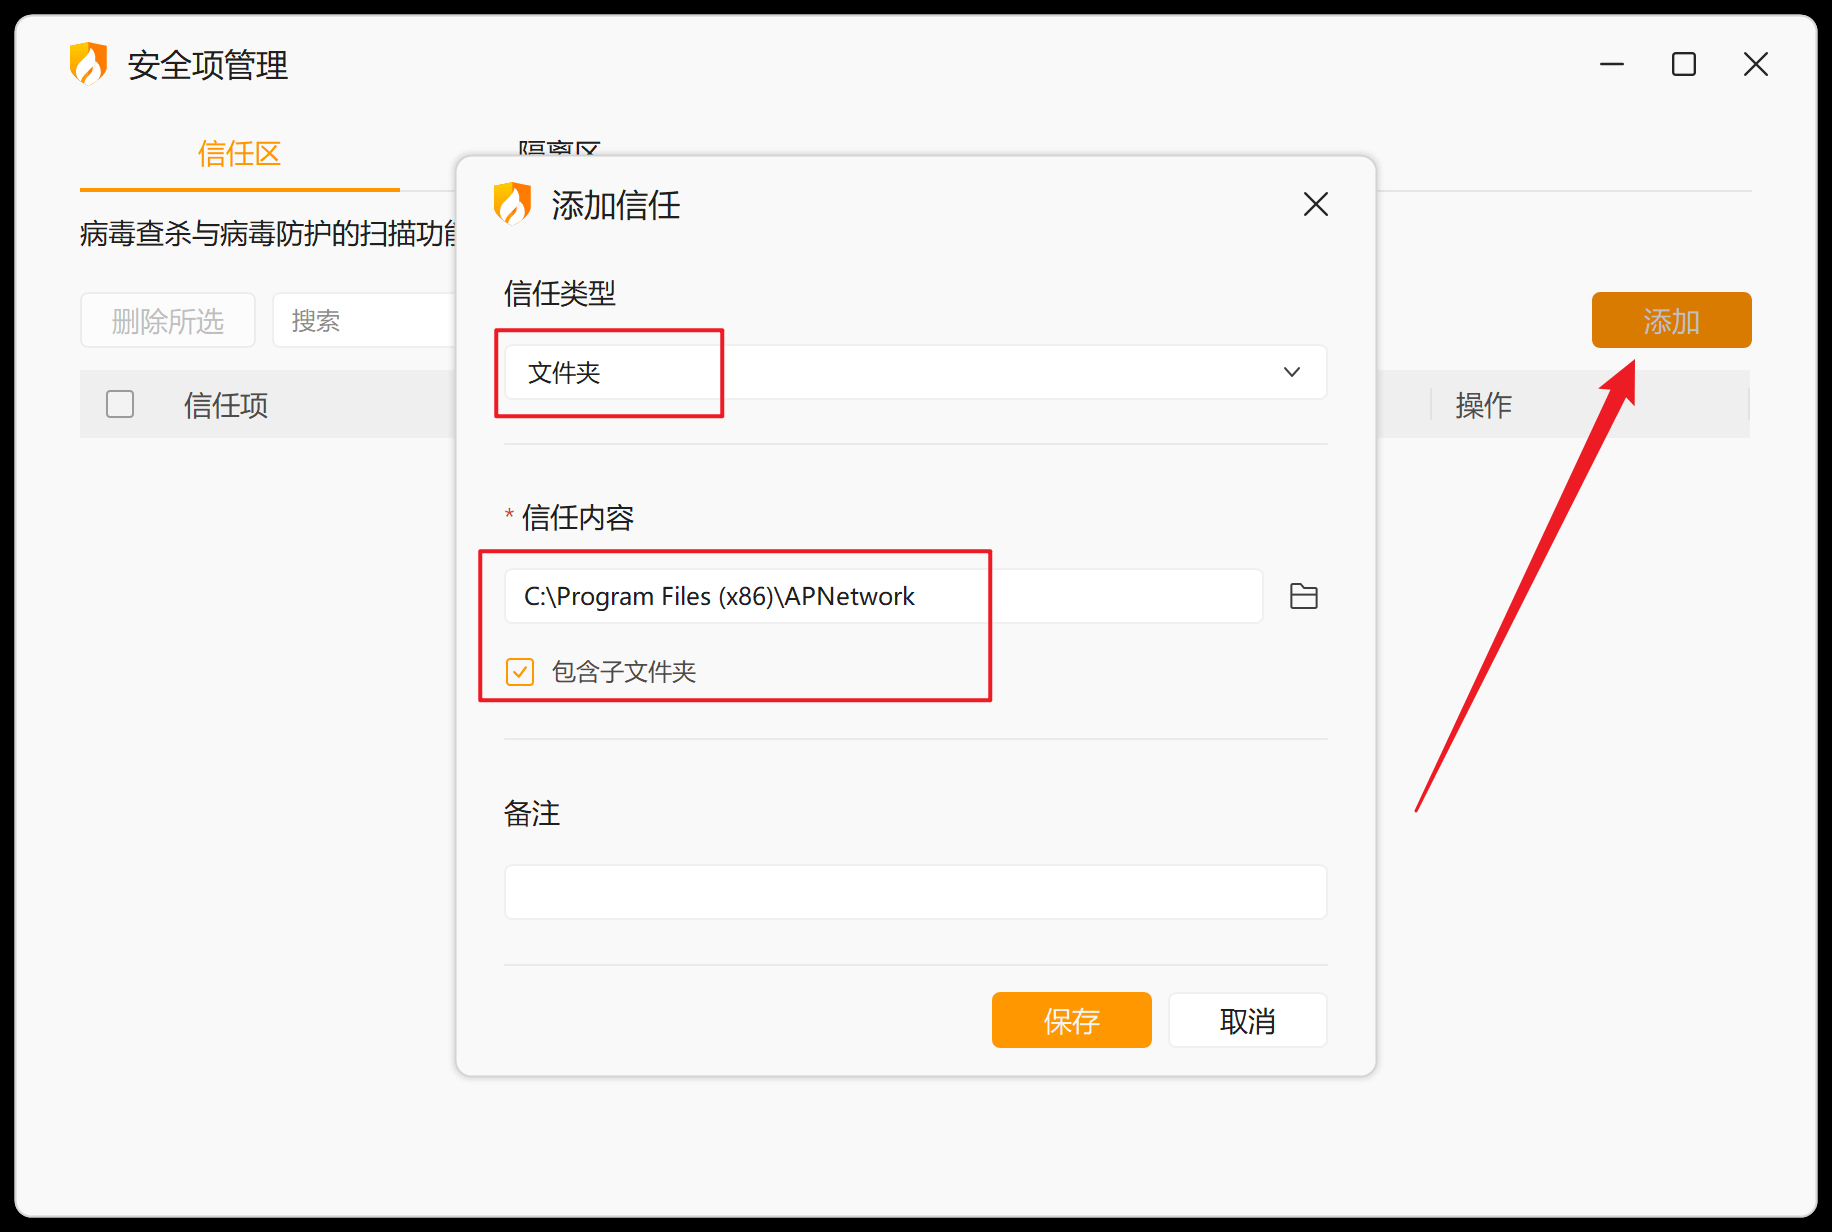Click the path field showing C:\Program Files (x86)\APNetwork
The width and height of the screenshot is (1832, 1232).
coord(800,595)
